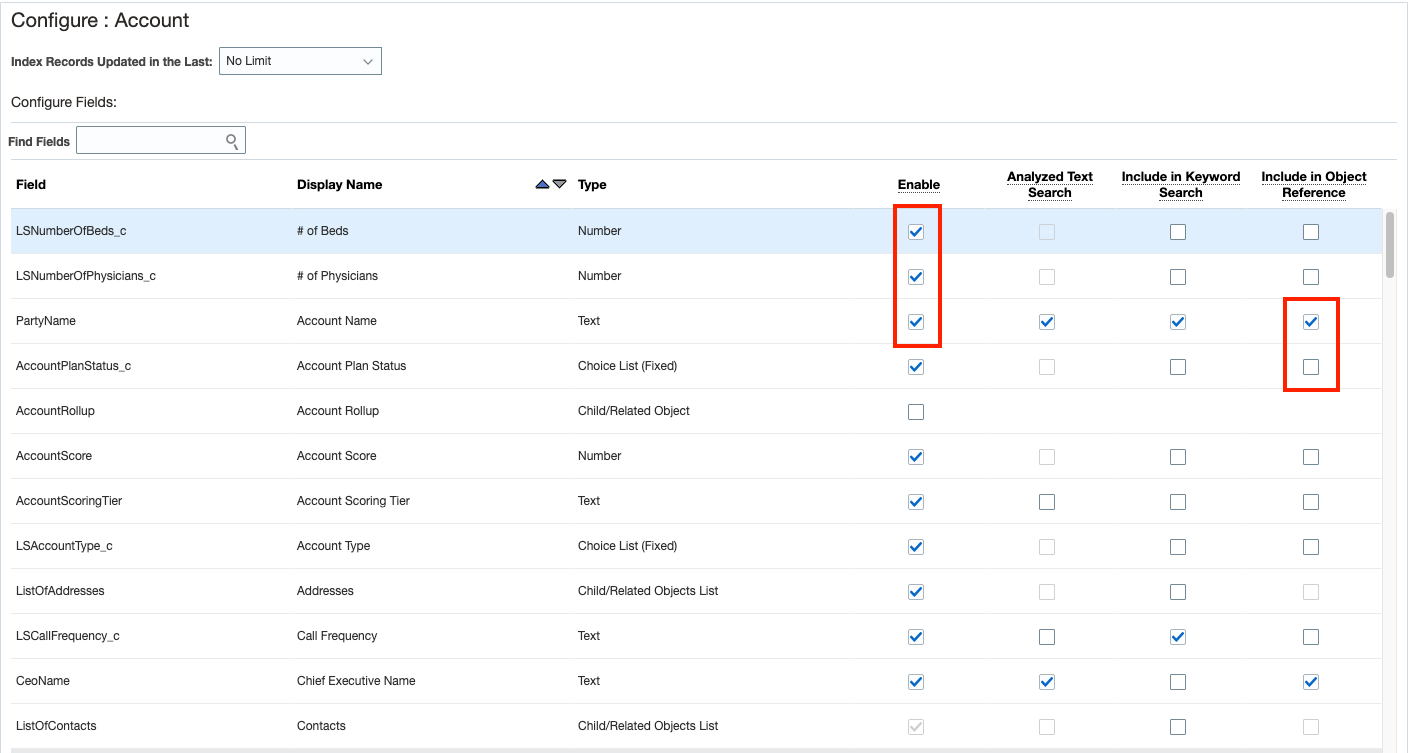Enable Keyword Search for Account Scoring Tier
Viewport: 1409px width, 753px height.
pos(1177,501)
